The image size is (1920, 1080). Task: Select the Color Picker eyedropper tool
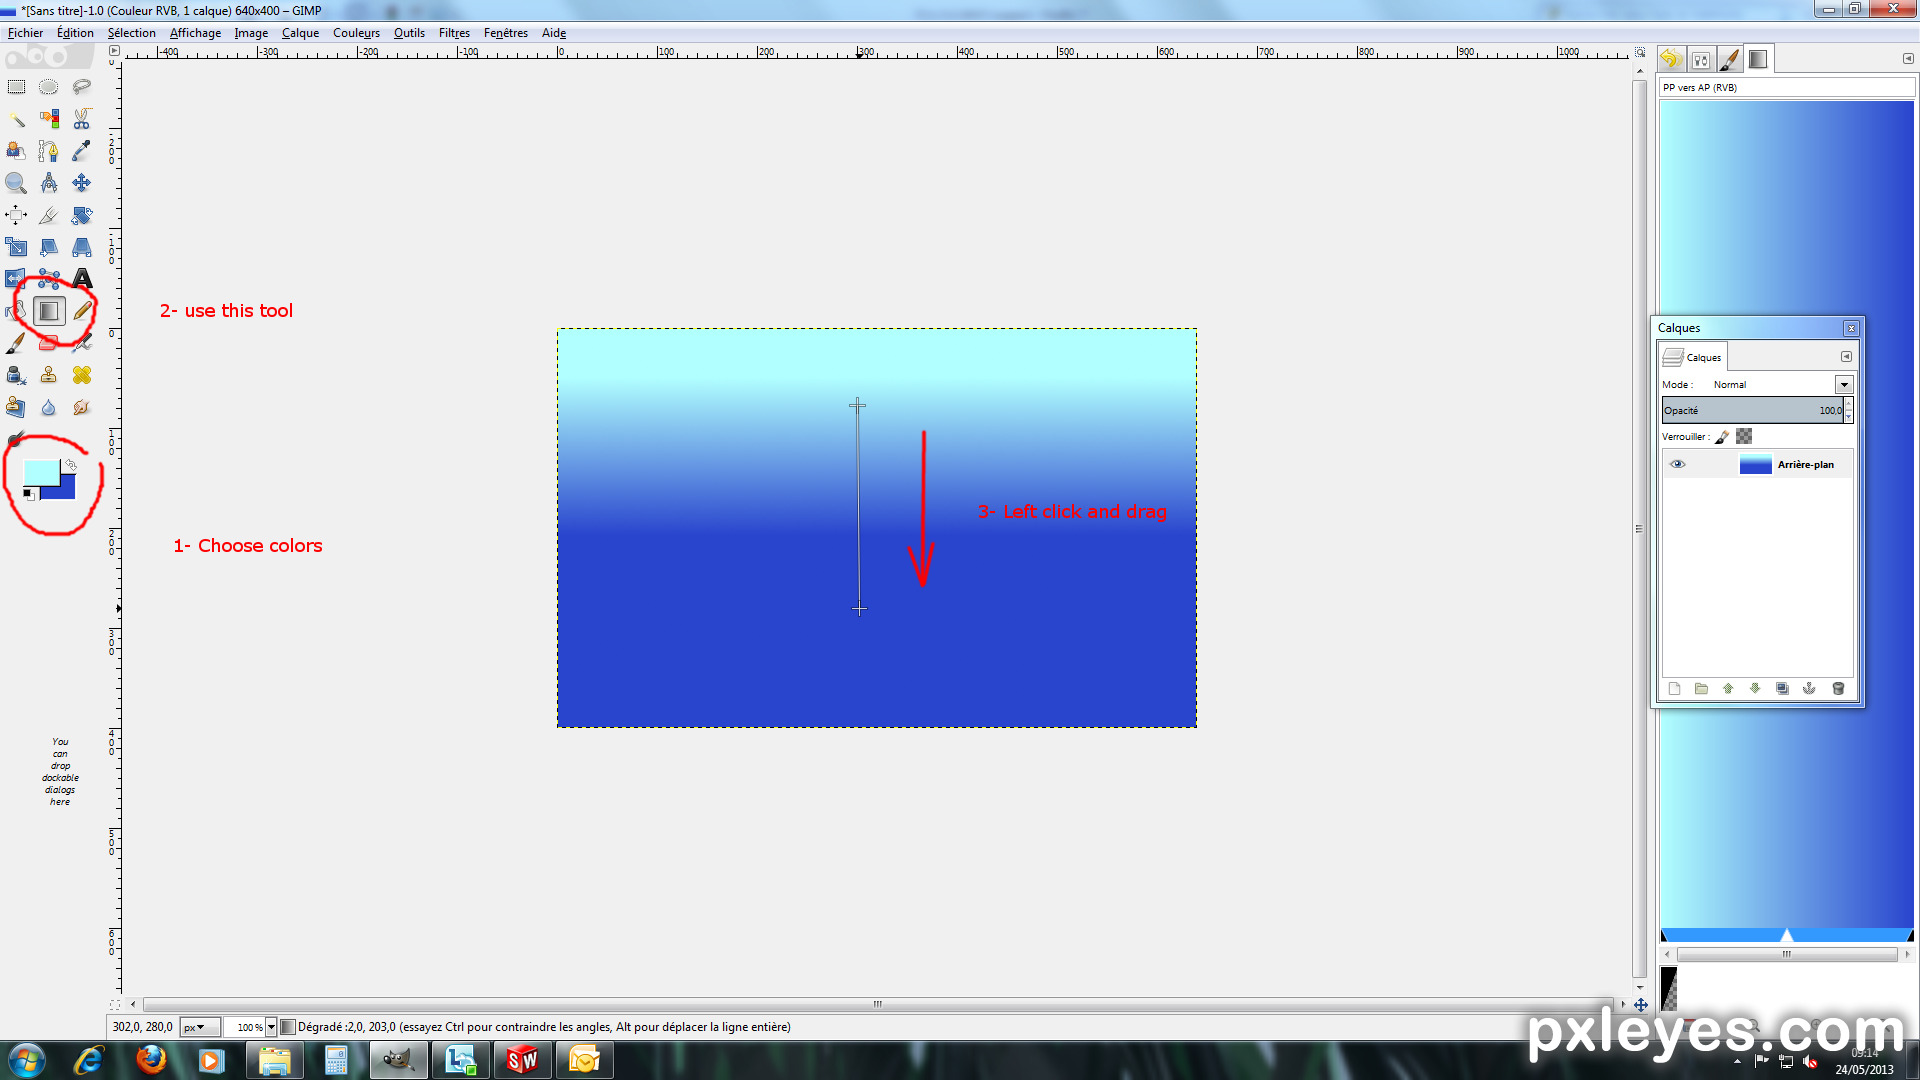point(81,151)
